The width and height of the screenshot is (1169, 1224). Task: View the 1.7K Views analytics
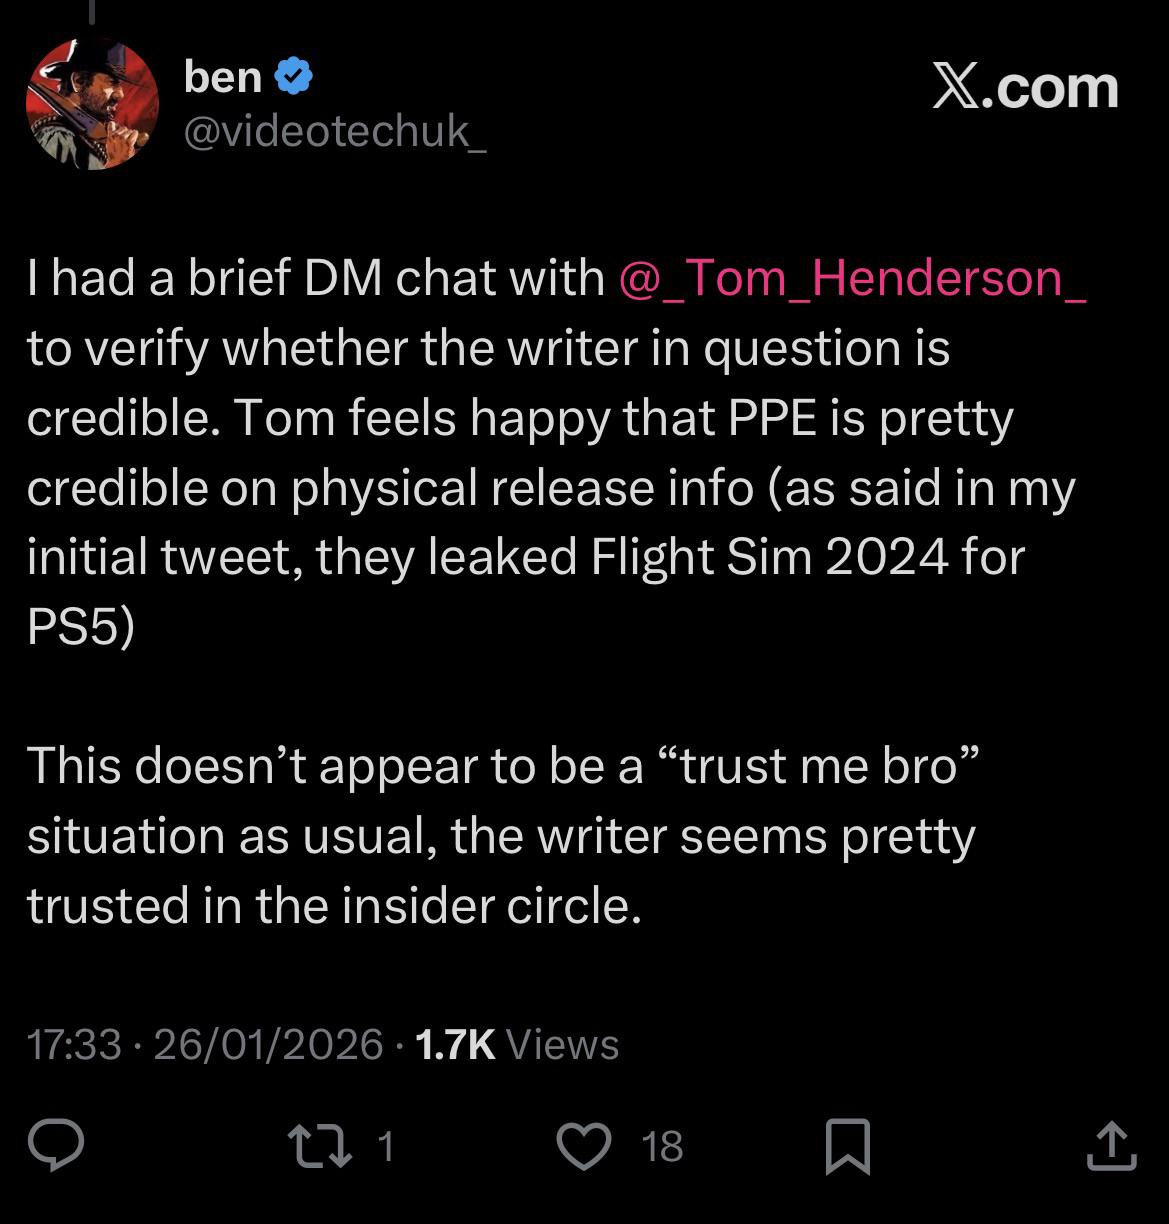[516, 1045]
